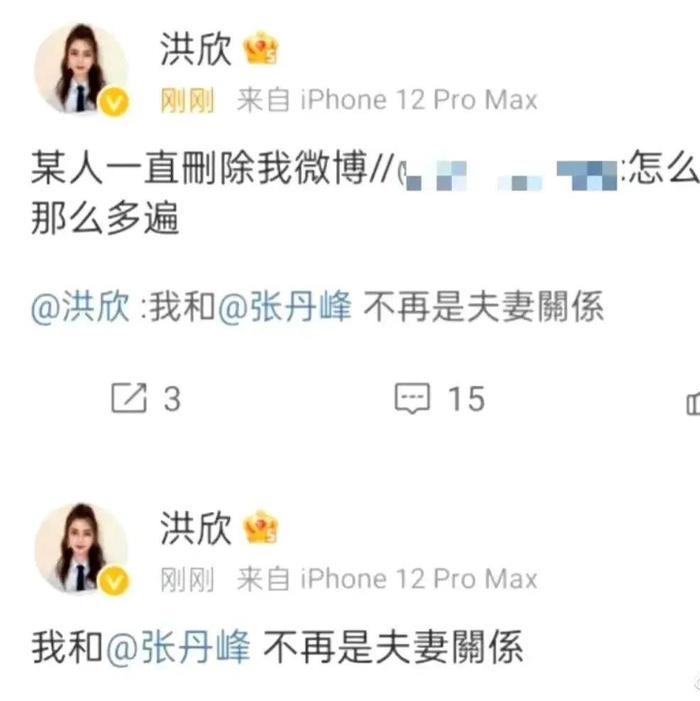Tap 来自 iPhone 12 Pro Max in second post
The image size is (700, 701).
point(387,579)
